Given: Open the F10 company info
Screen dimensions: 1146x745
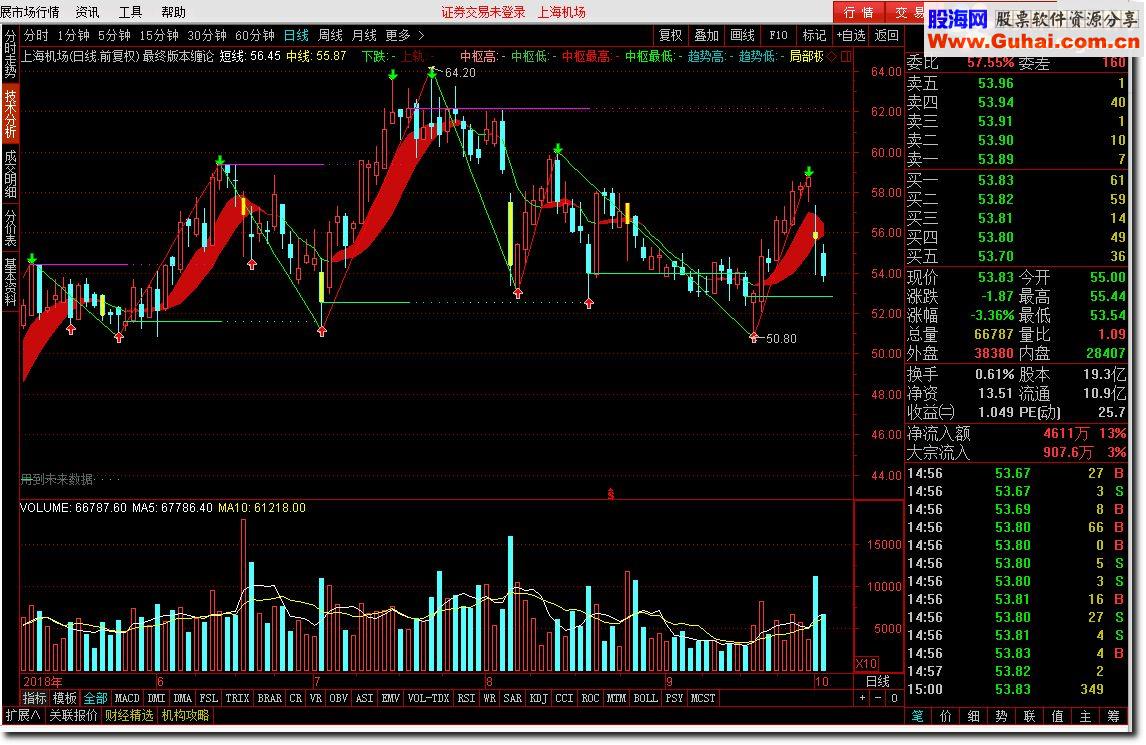Looking at the screenshot, I should point(778,35).
